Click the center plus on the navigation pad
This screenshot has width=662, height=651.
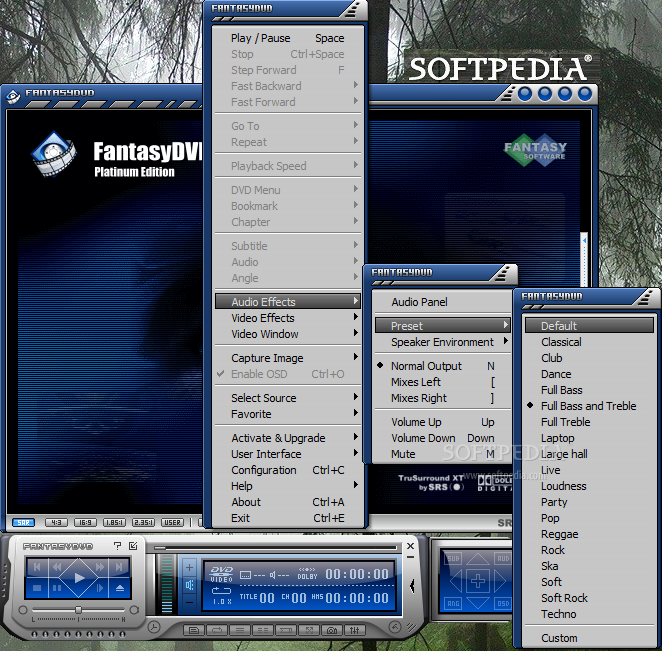pyautogui.click(x=478, y=581)
